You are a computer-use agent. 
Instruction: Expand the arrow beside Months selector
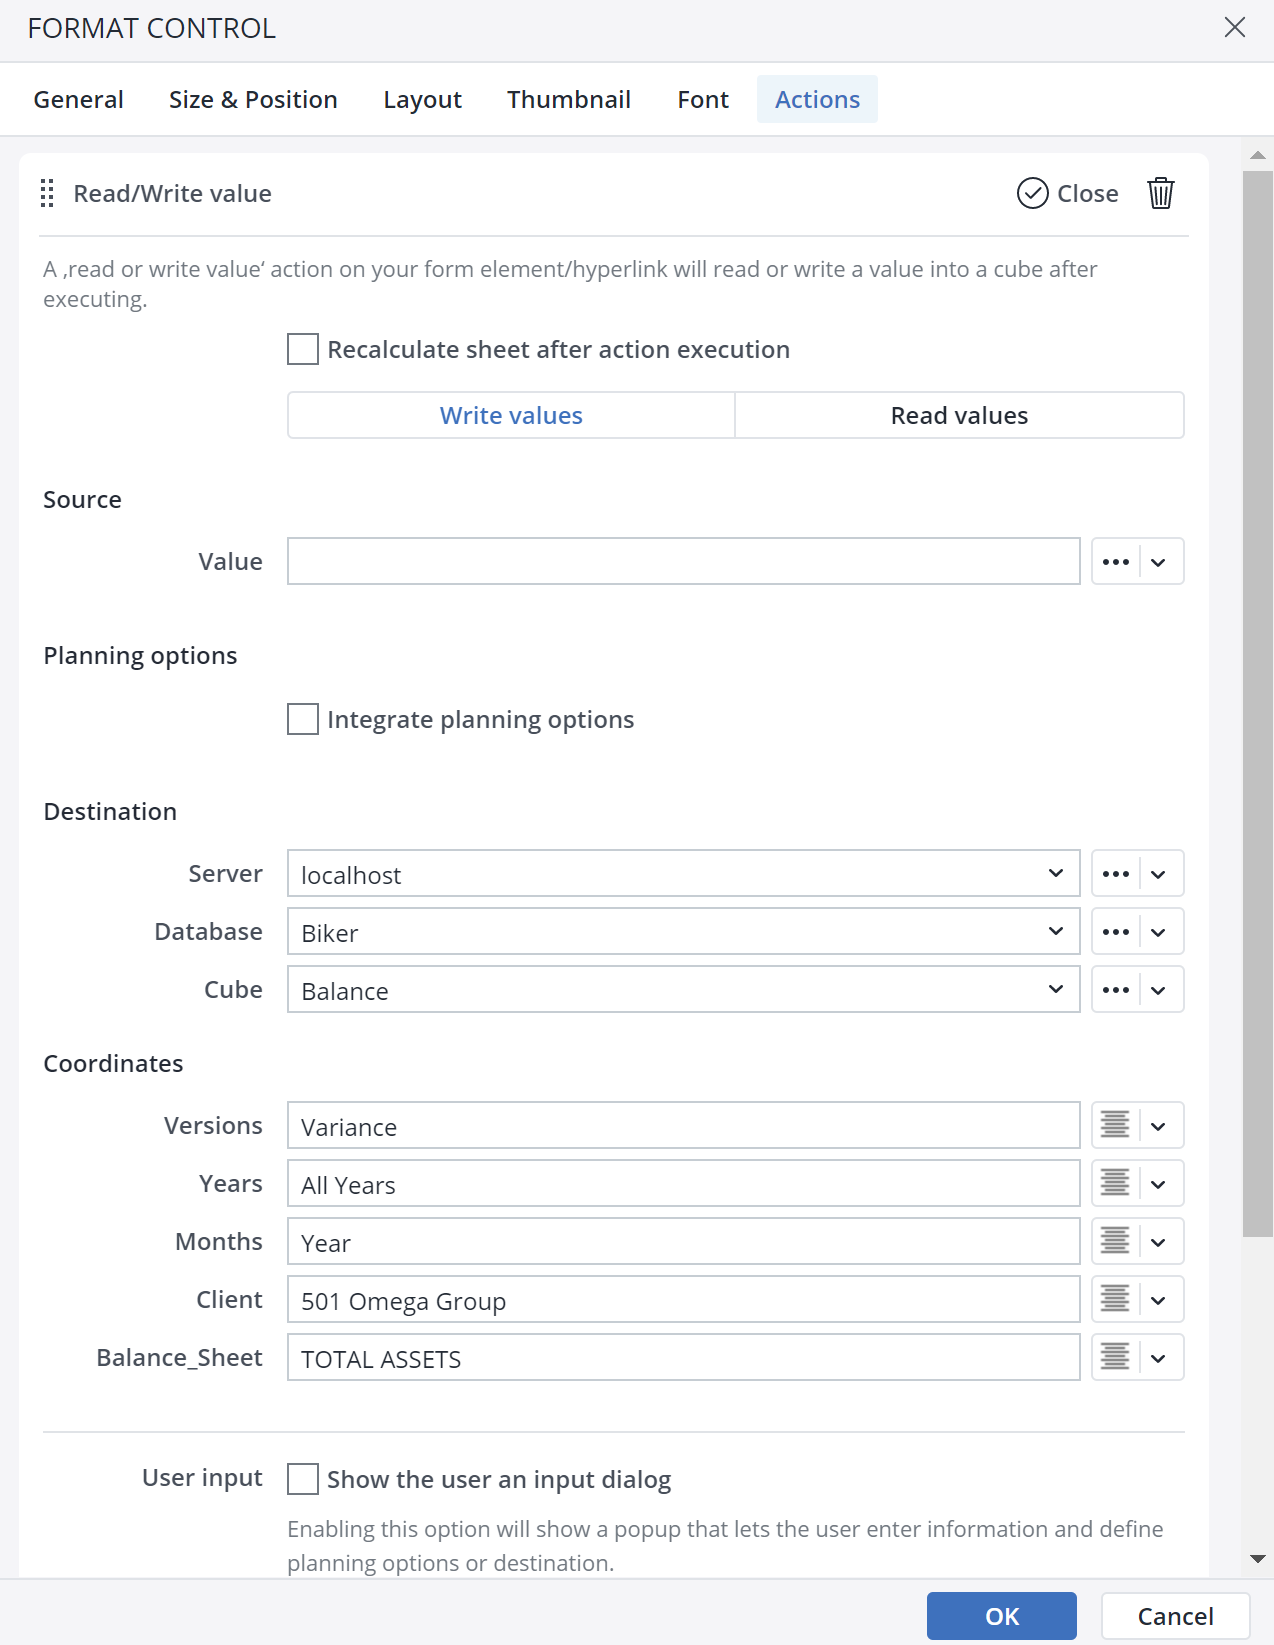(x=1159, y=1242)
